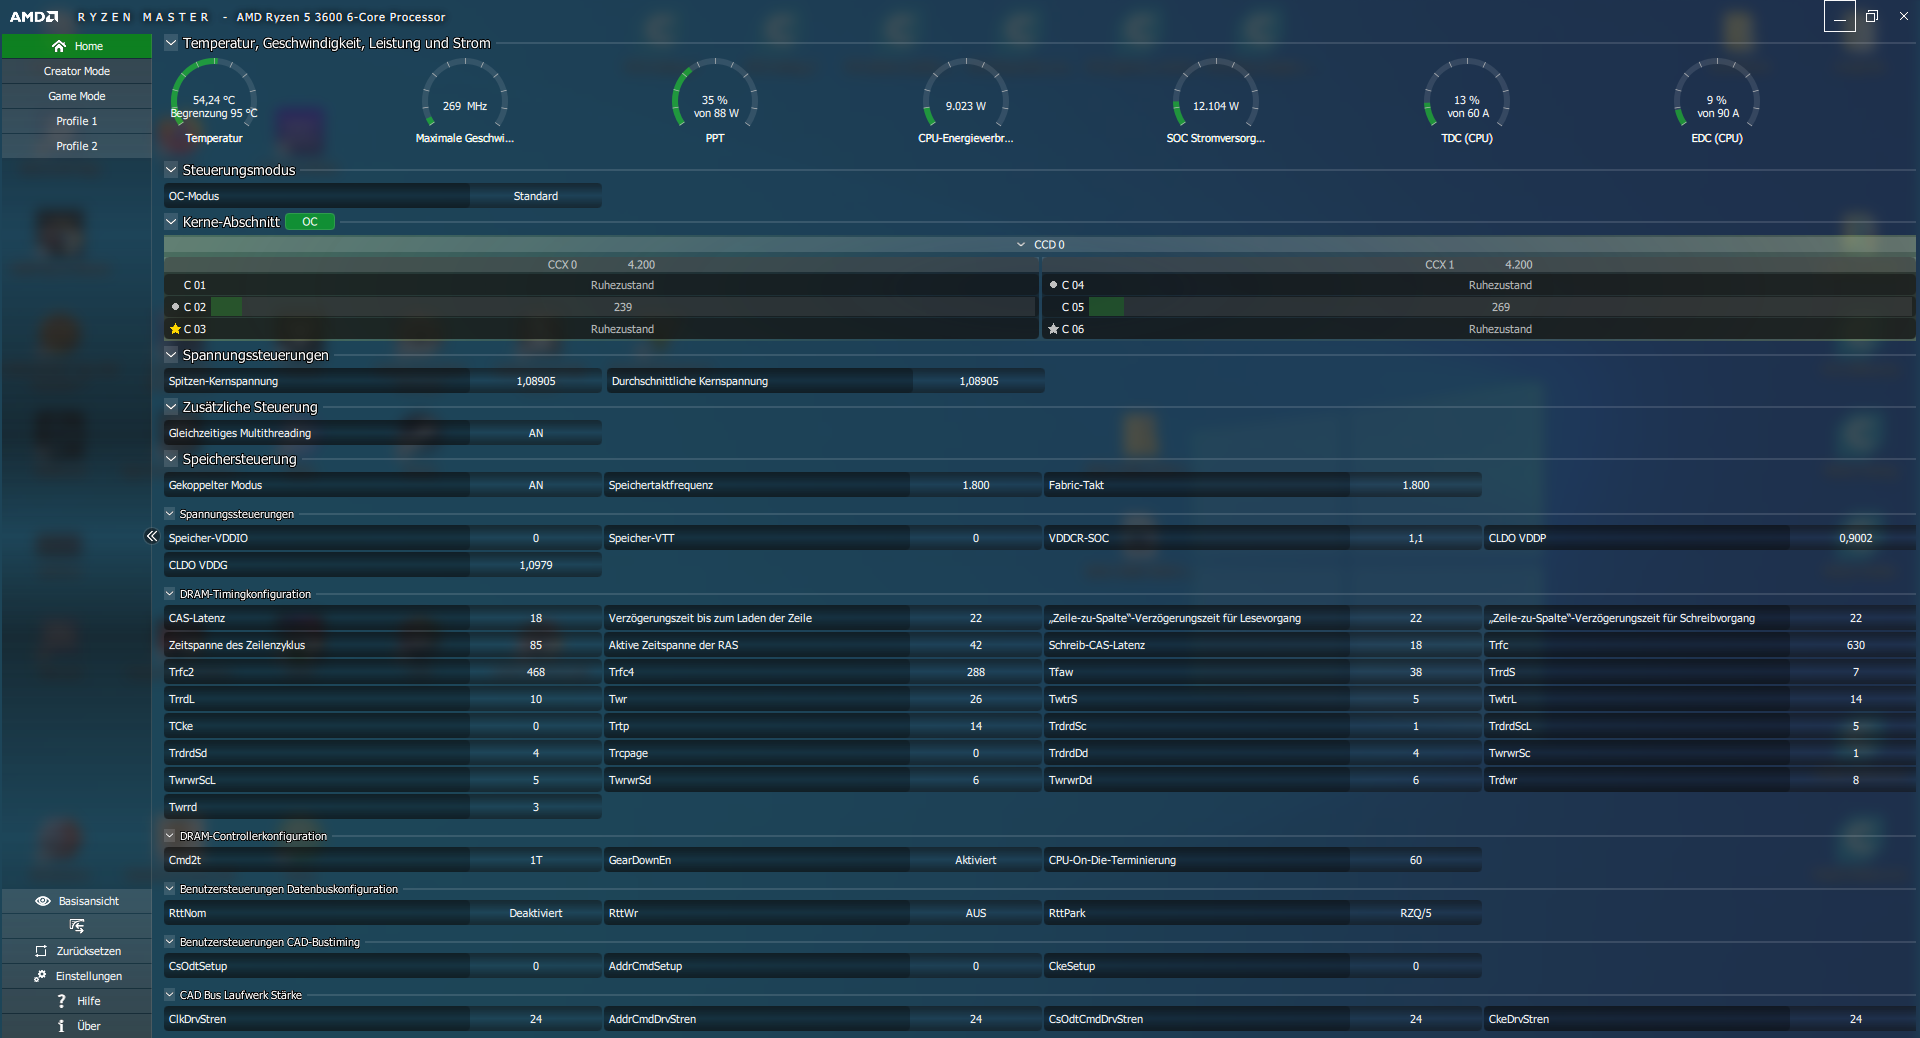Click the Basisansicht eye icon
This screenshot has width=1920, height=1038.
(43, 901)
